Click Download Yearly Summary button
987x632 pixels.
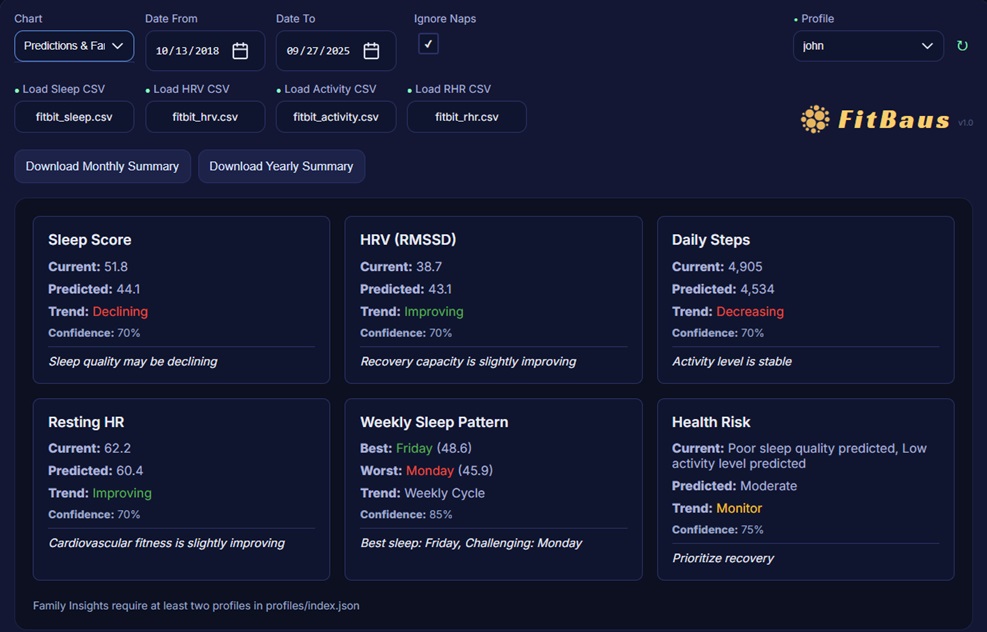point(281,166)
